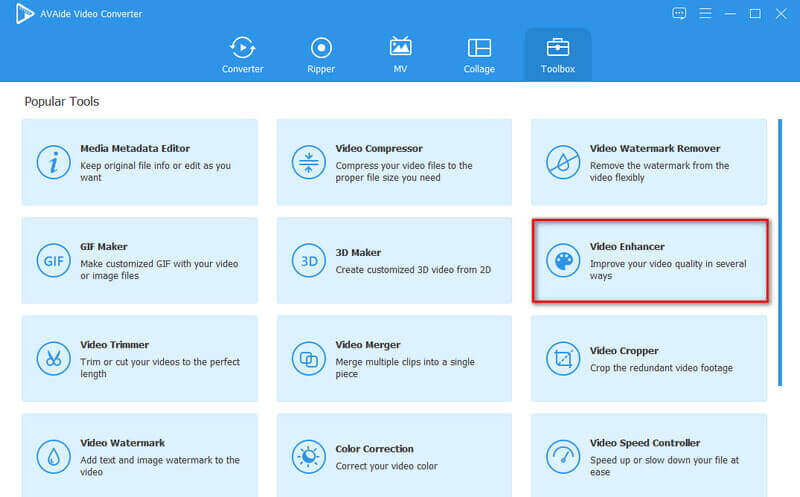Click 'Improve your video quality' description
The width and height of the screenshot is (800, 497).
point(668,269)
